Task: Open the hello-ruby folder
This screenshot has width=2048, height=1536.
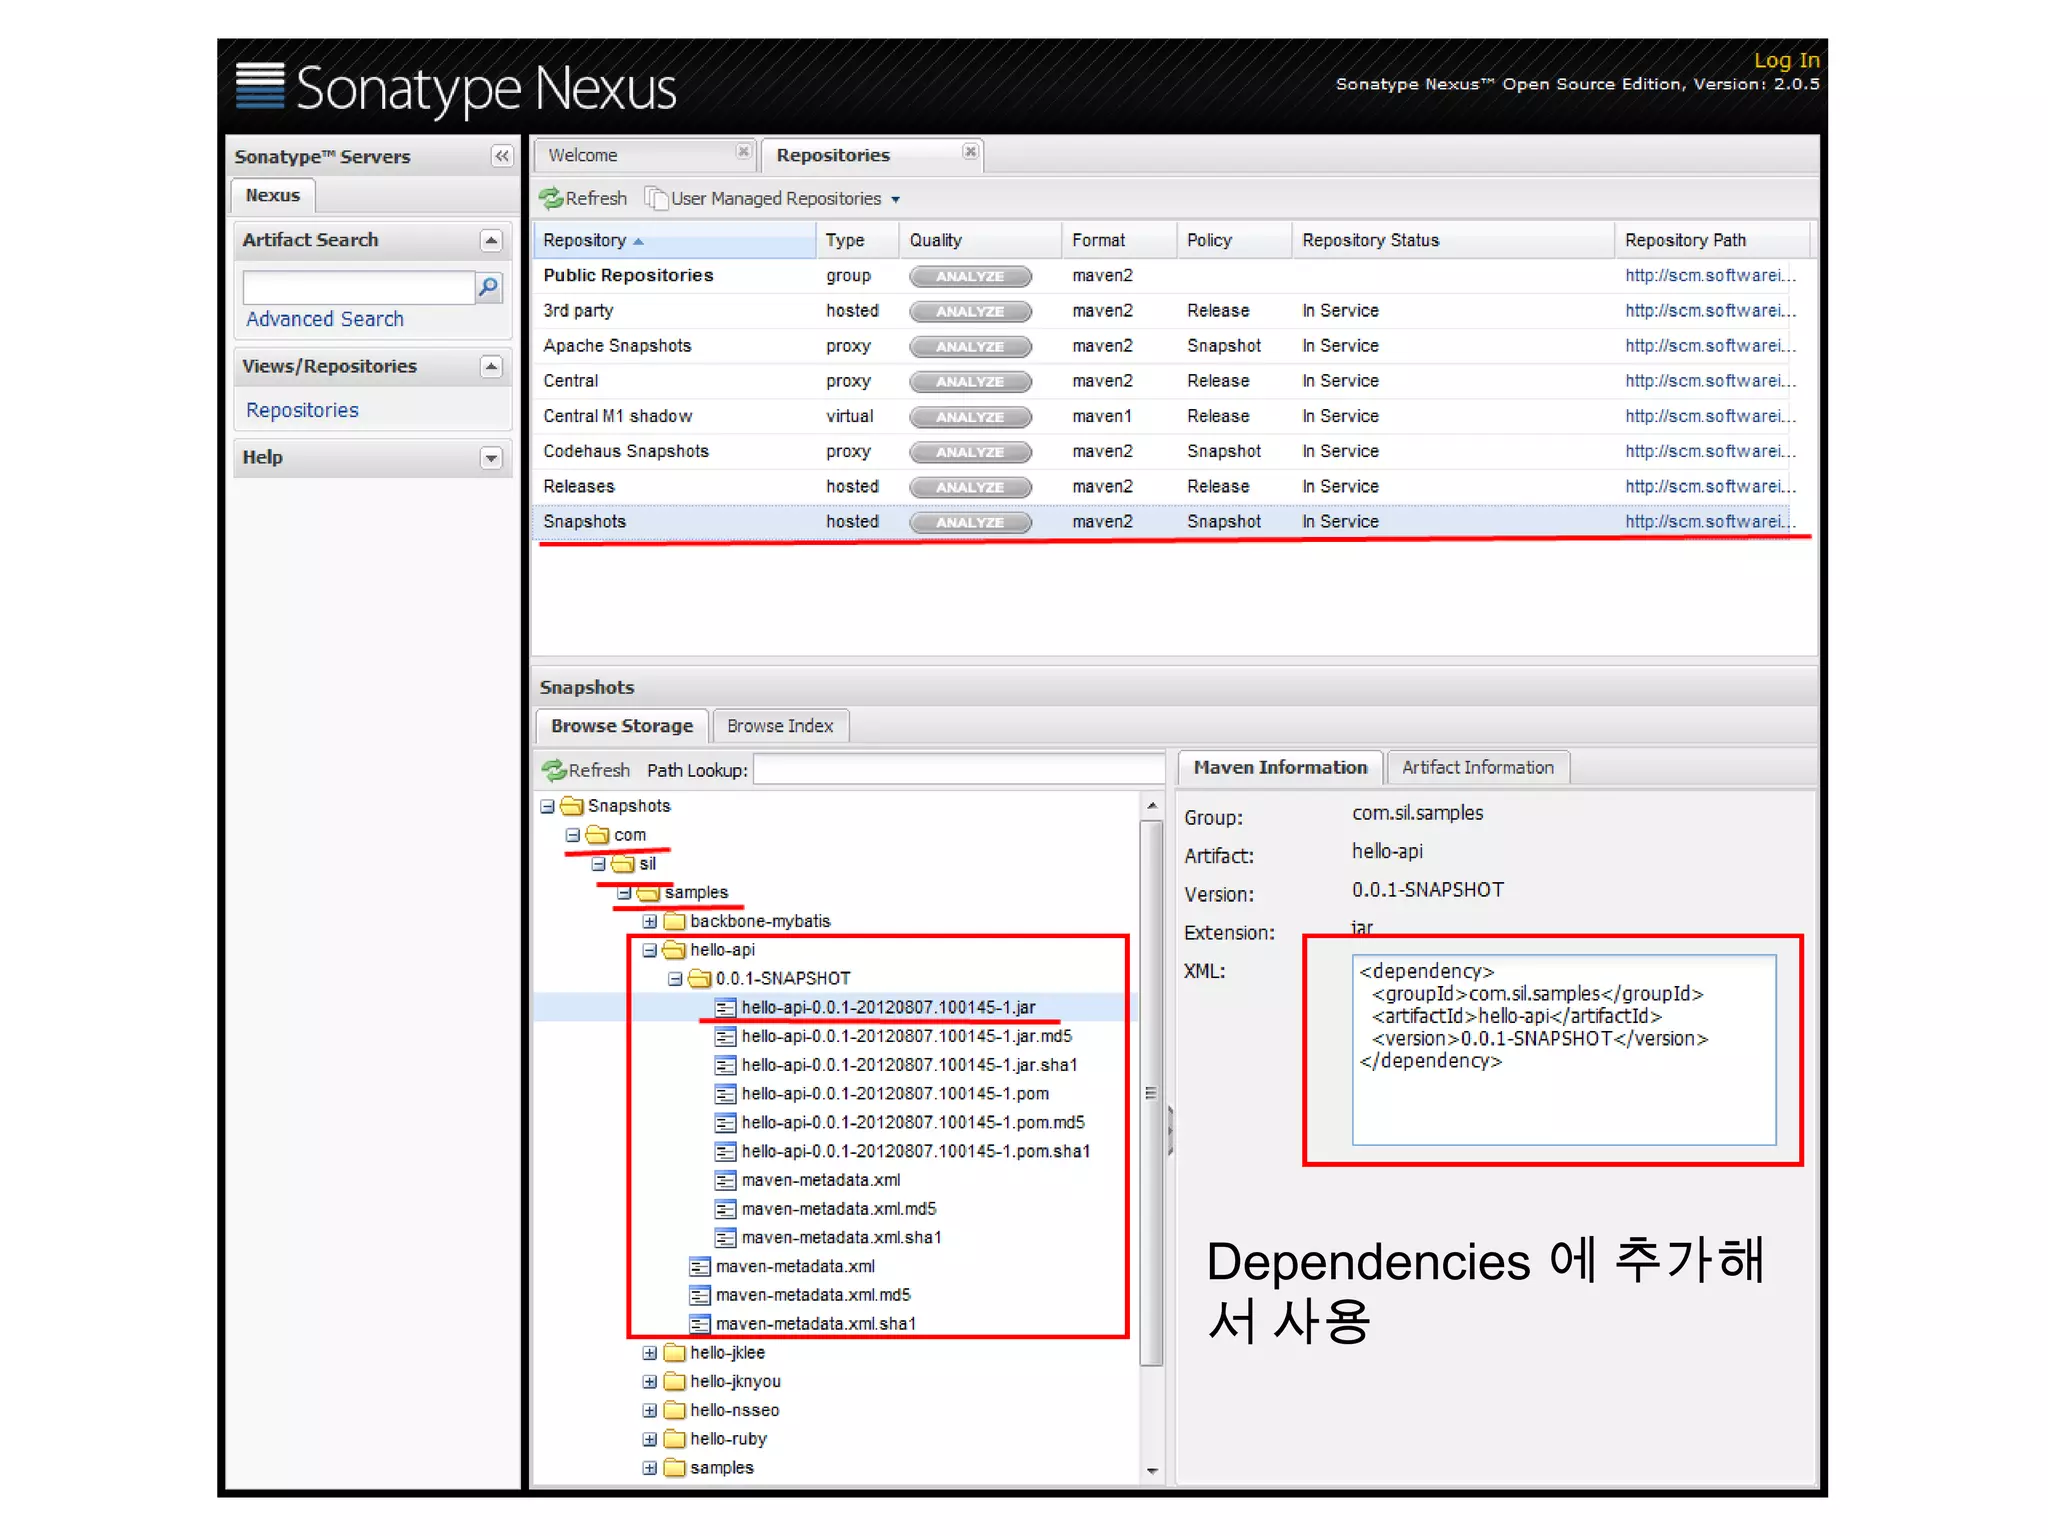Action: point(727,1438)
